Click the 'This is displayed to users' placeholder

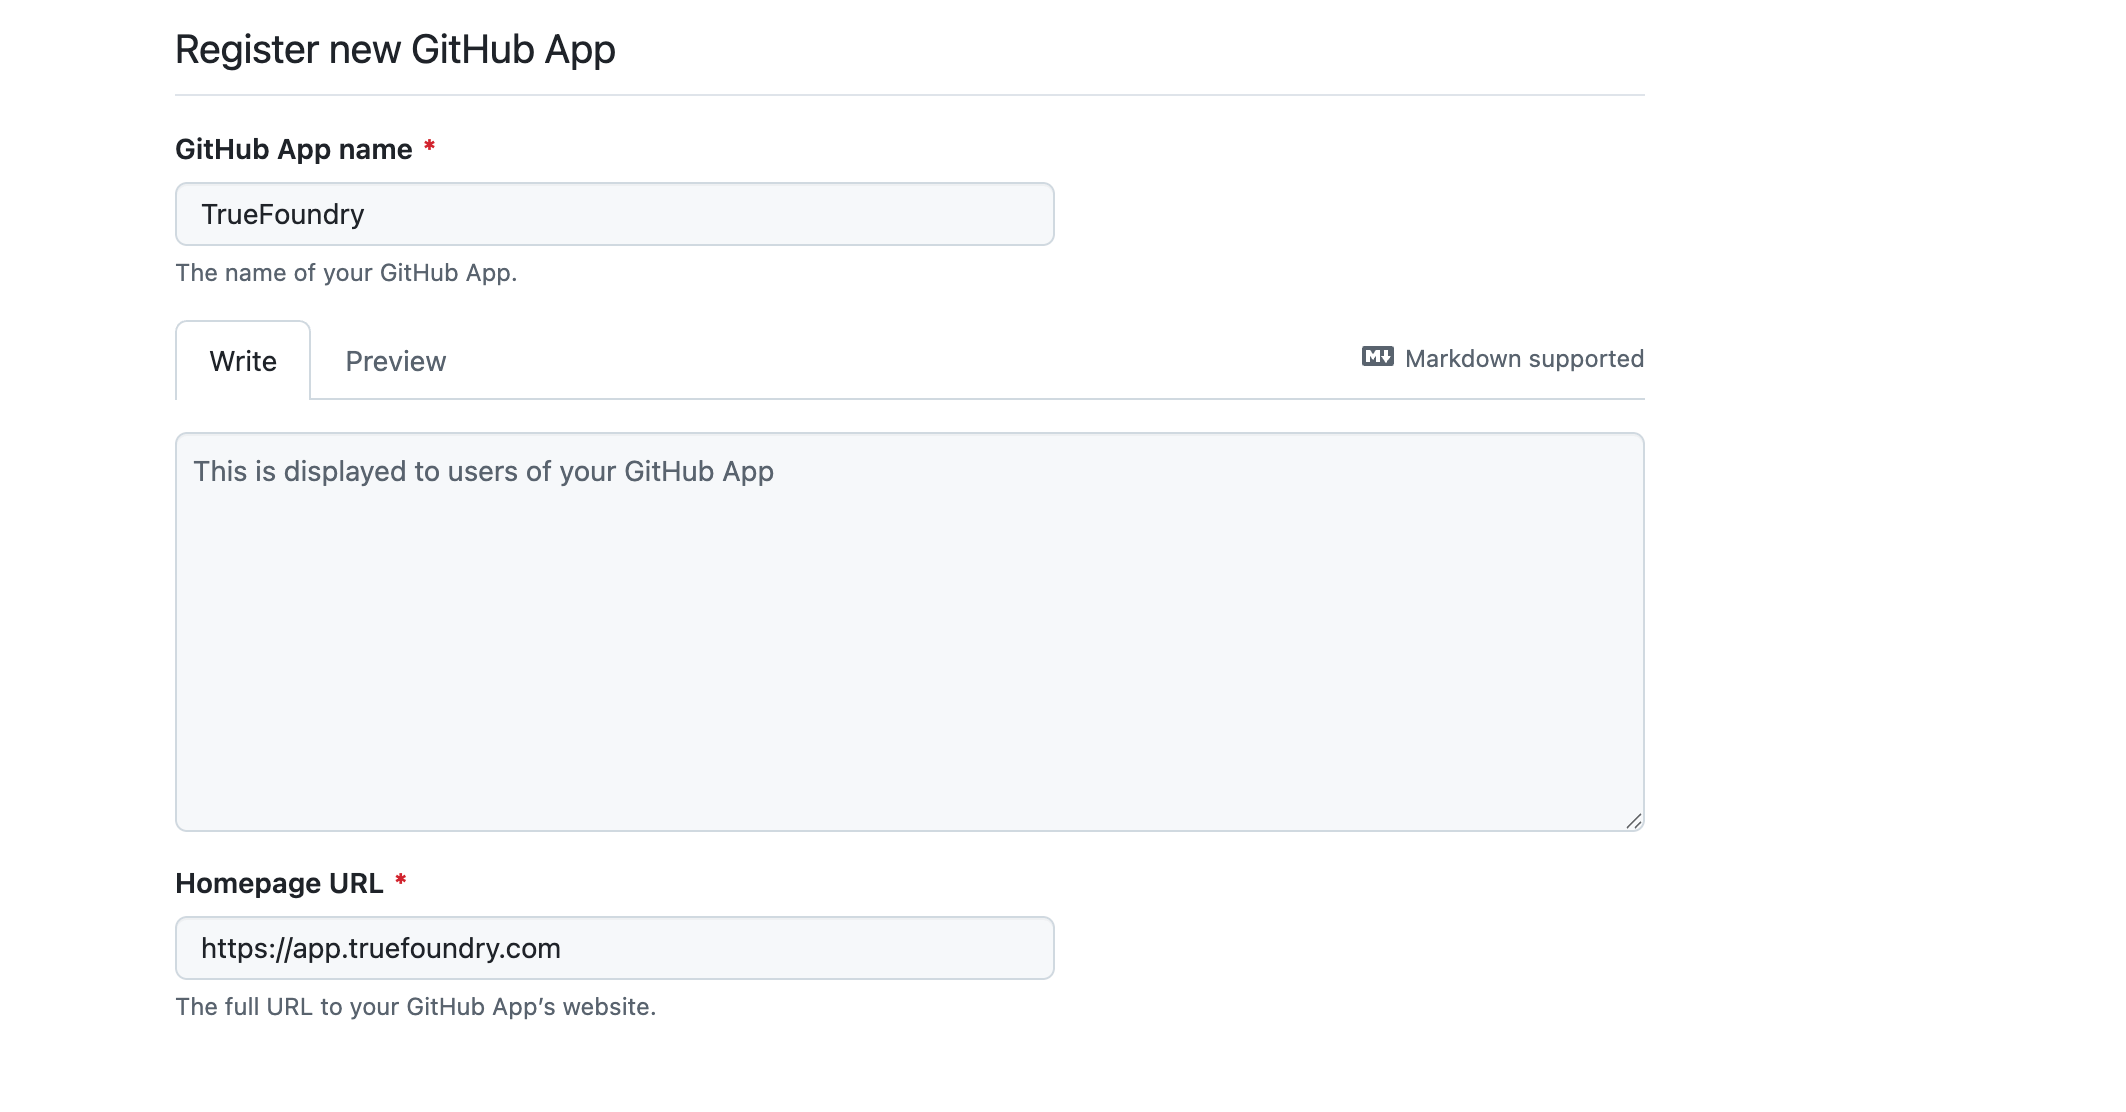483,471
